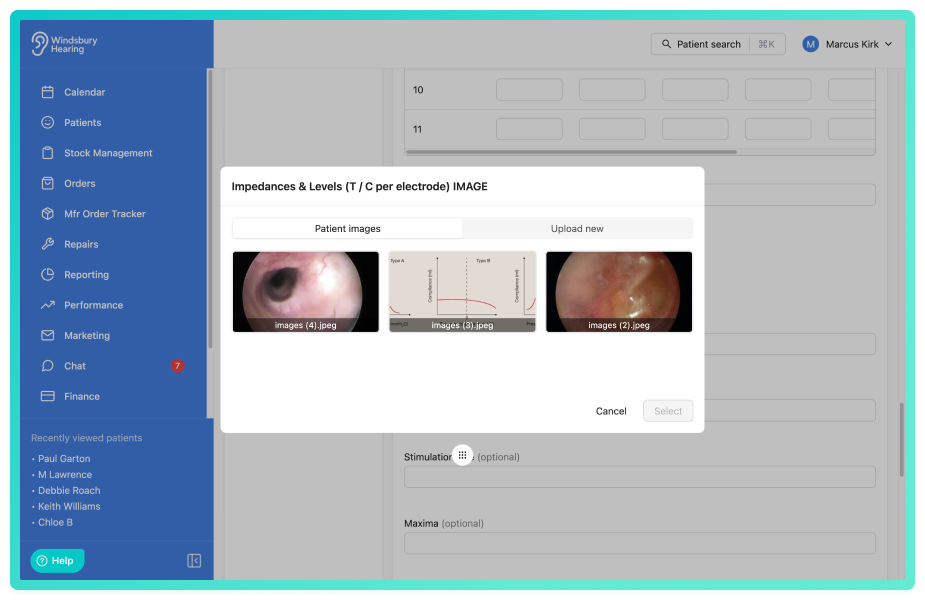
Task: Open the Calendar icon in sidebar
Action: tap(48, 92)
